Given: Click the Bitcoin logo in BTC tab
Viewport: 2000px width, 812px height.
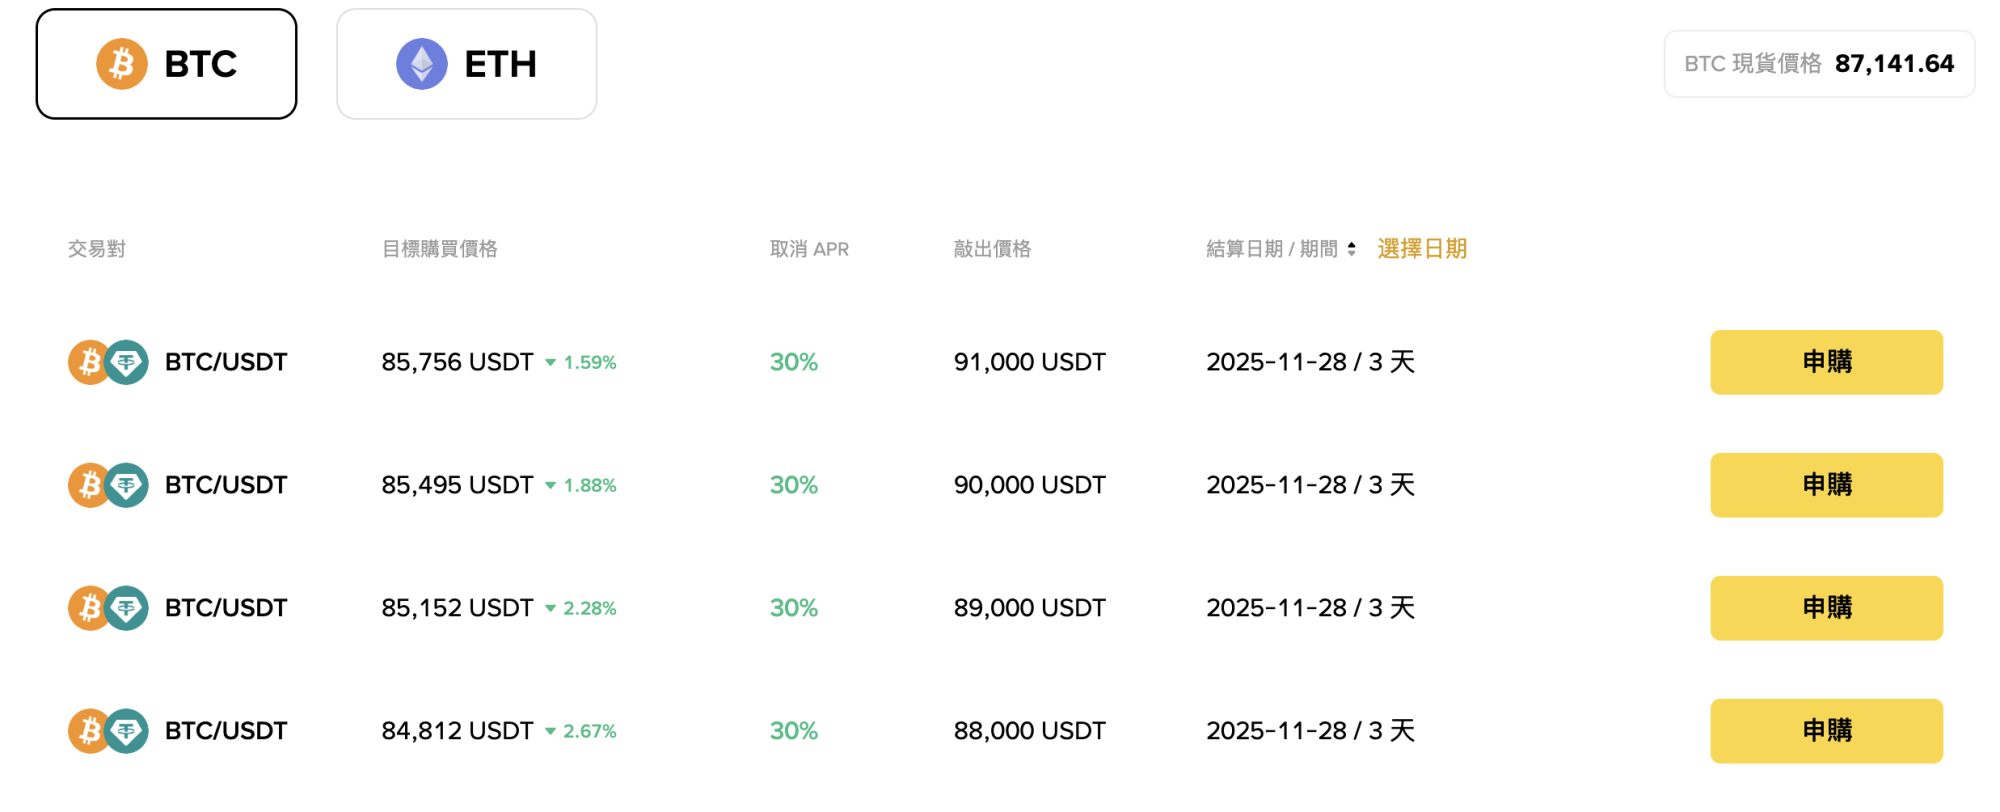Looking at the screenshot, I should point(122,64).
